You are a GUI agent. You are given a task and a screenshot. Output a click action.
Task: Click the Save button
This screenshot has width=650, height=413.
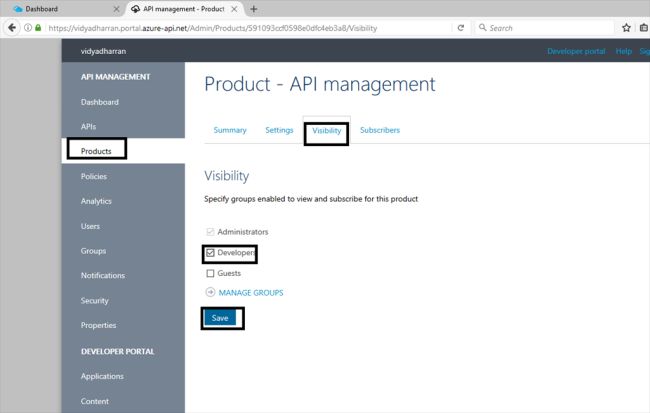pos(220,318)
